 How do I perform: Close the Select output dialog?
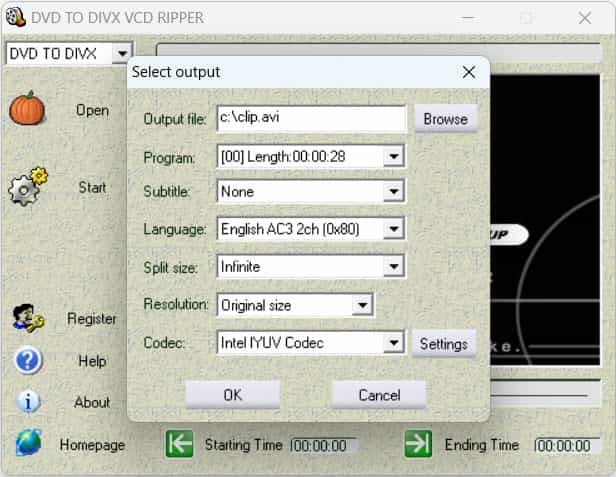[469, 72]
